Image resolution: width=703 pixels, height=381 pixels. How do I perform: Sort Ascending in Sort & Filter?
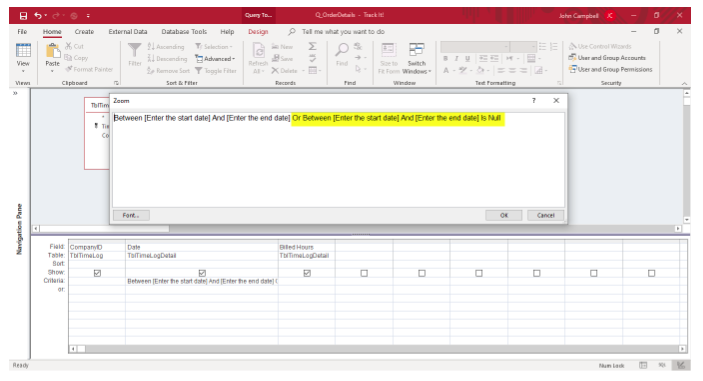165,47
